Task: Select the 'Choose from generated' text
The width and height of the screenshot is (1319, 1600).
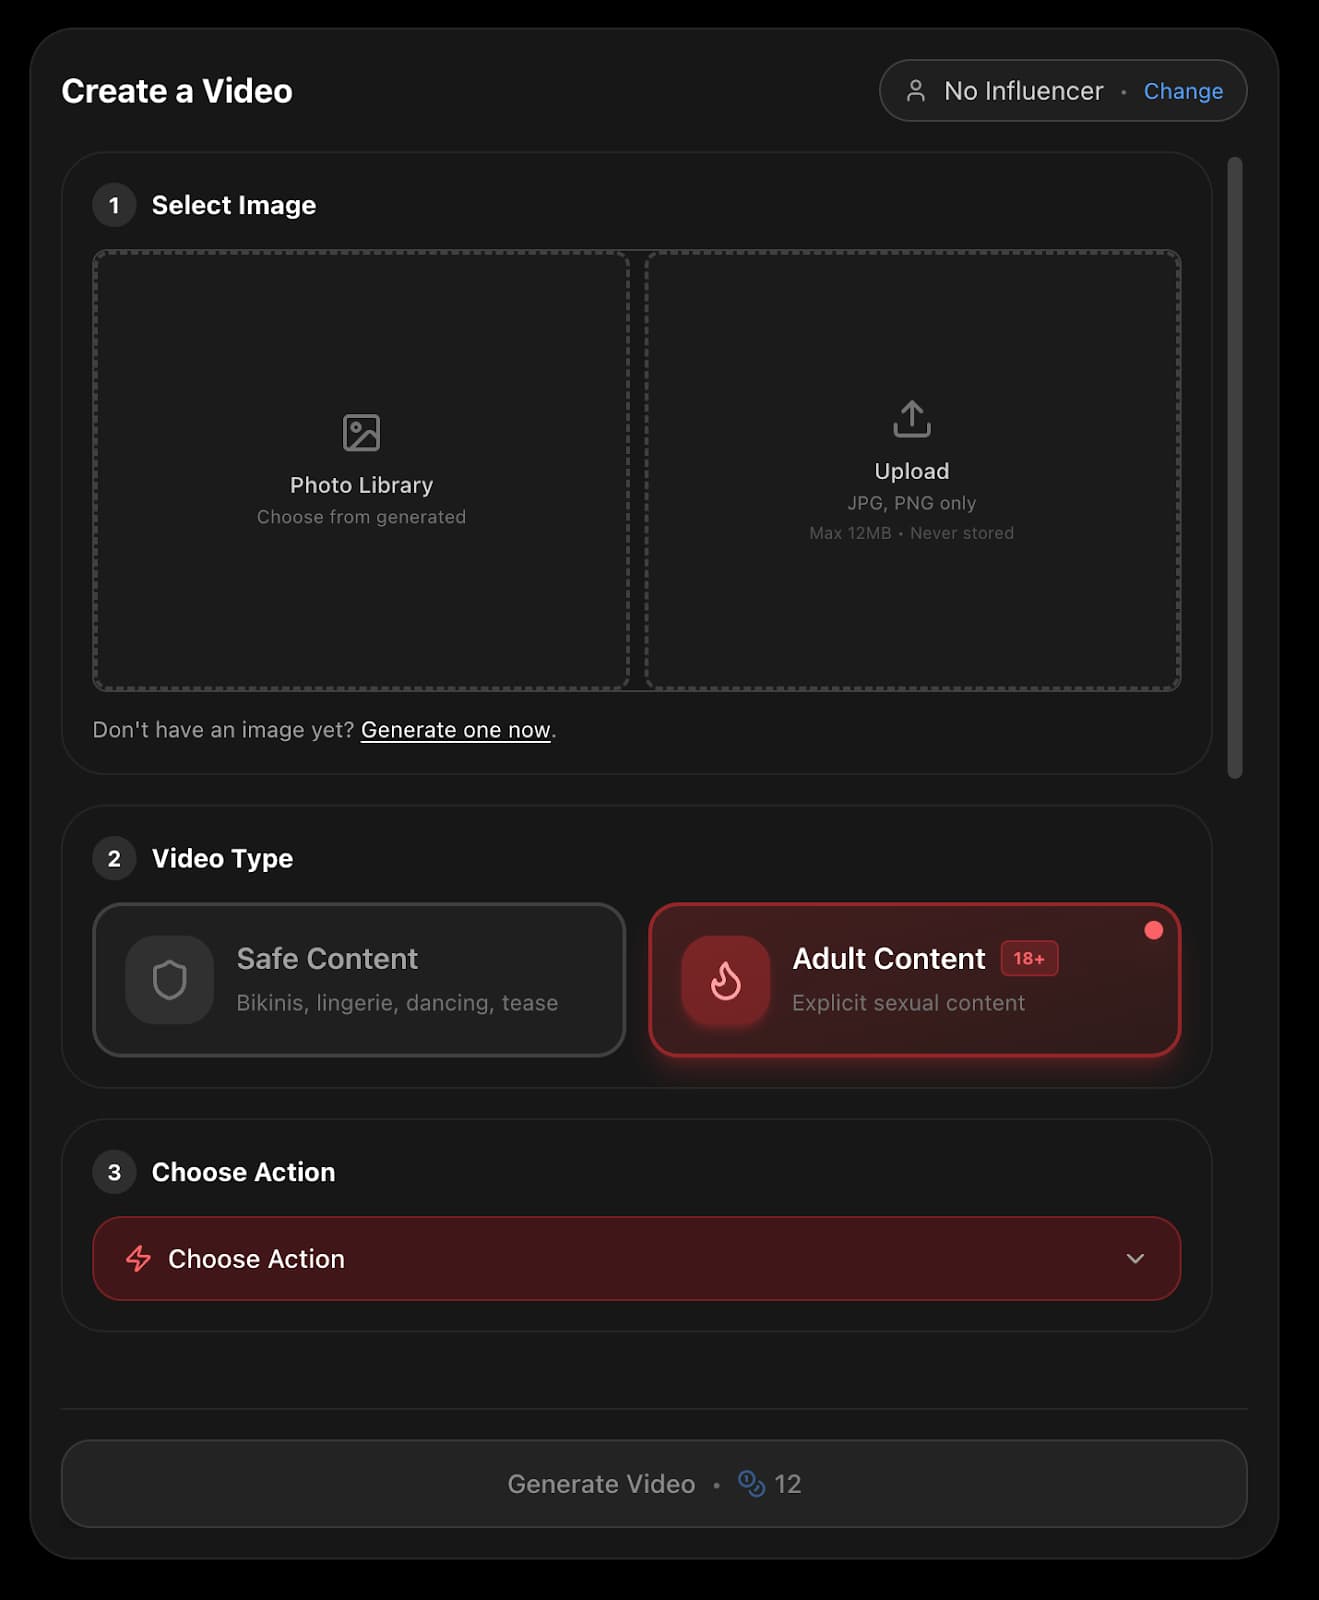Action: click(x=361, y=517)
